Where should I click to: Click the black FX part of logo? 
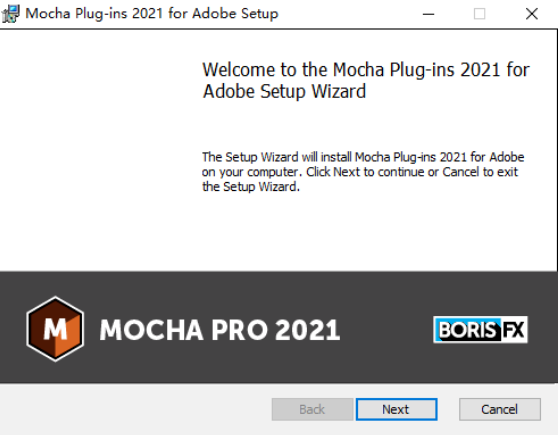point(514,330)
